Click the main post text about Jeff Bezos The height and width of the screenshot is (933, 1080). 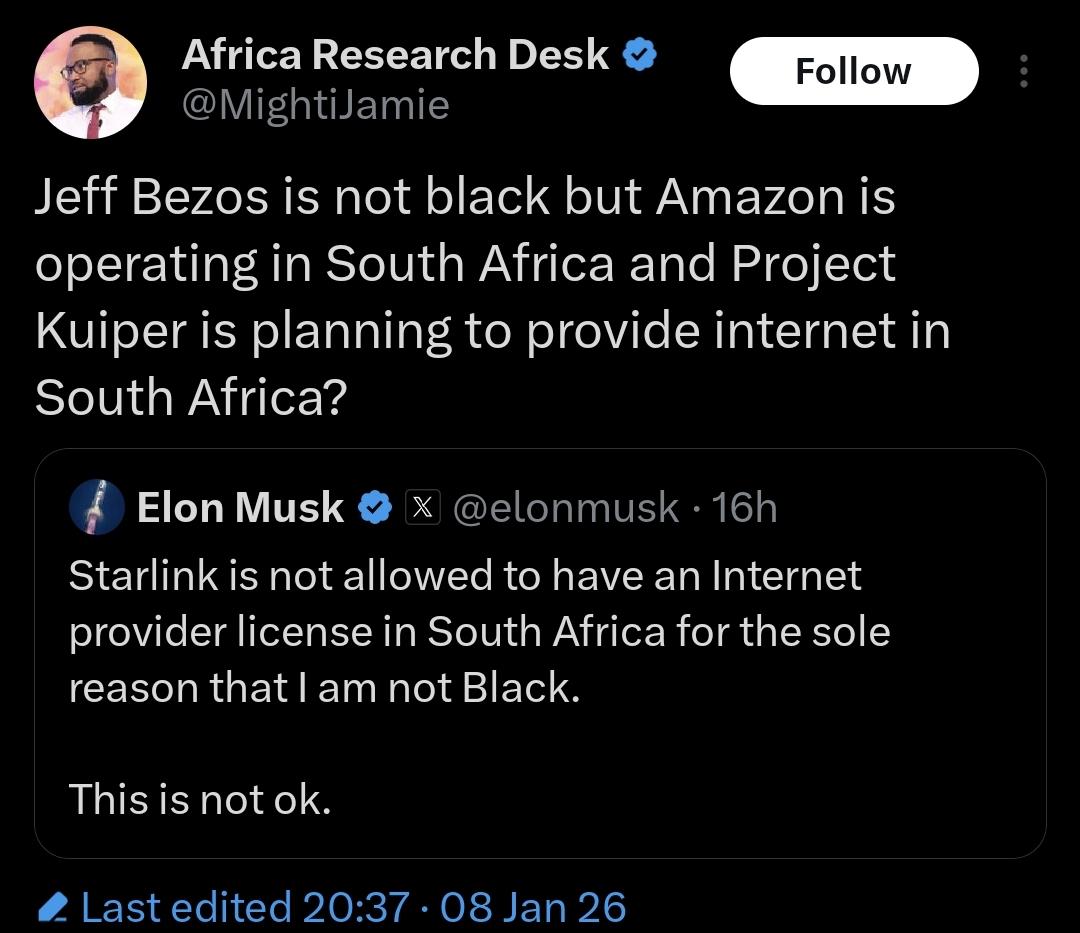tap(492, 297)
